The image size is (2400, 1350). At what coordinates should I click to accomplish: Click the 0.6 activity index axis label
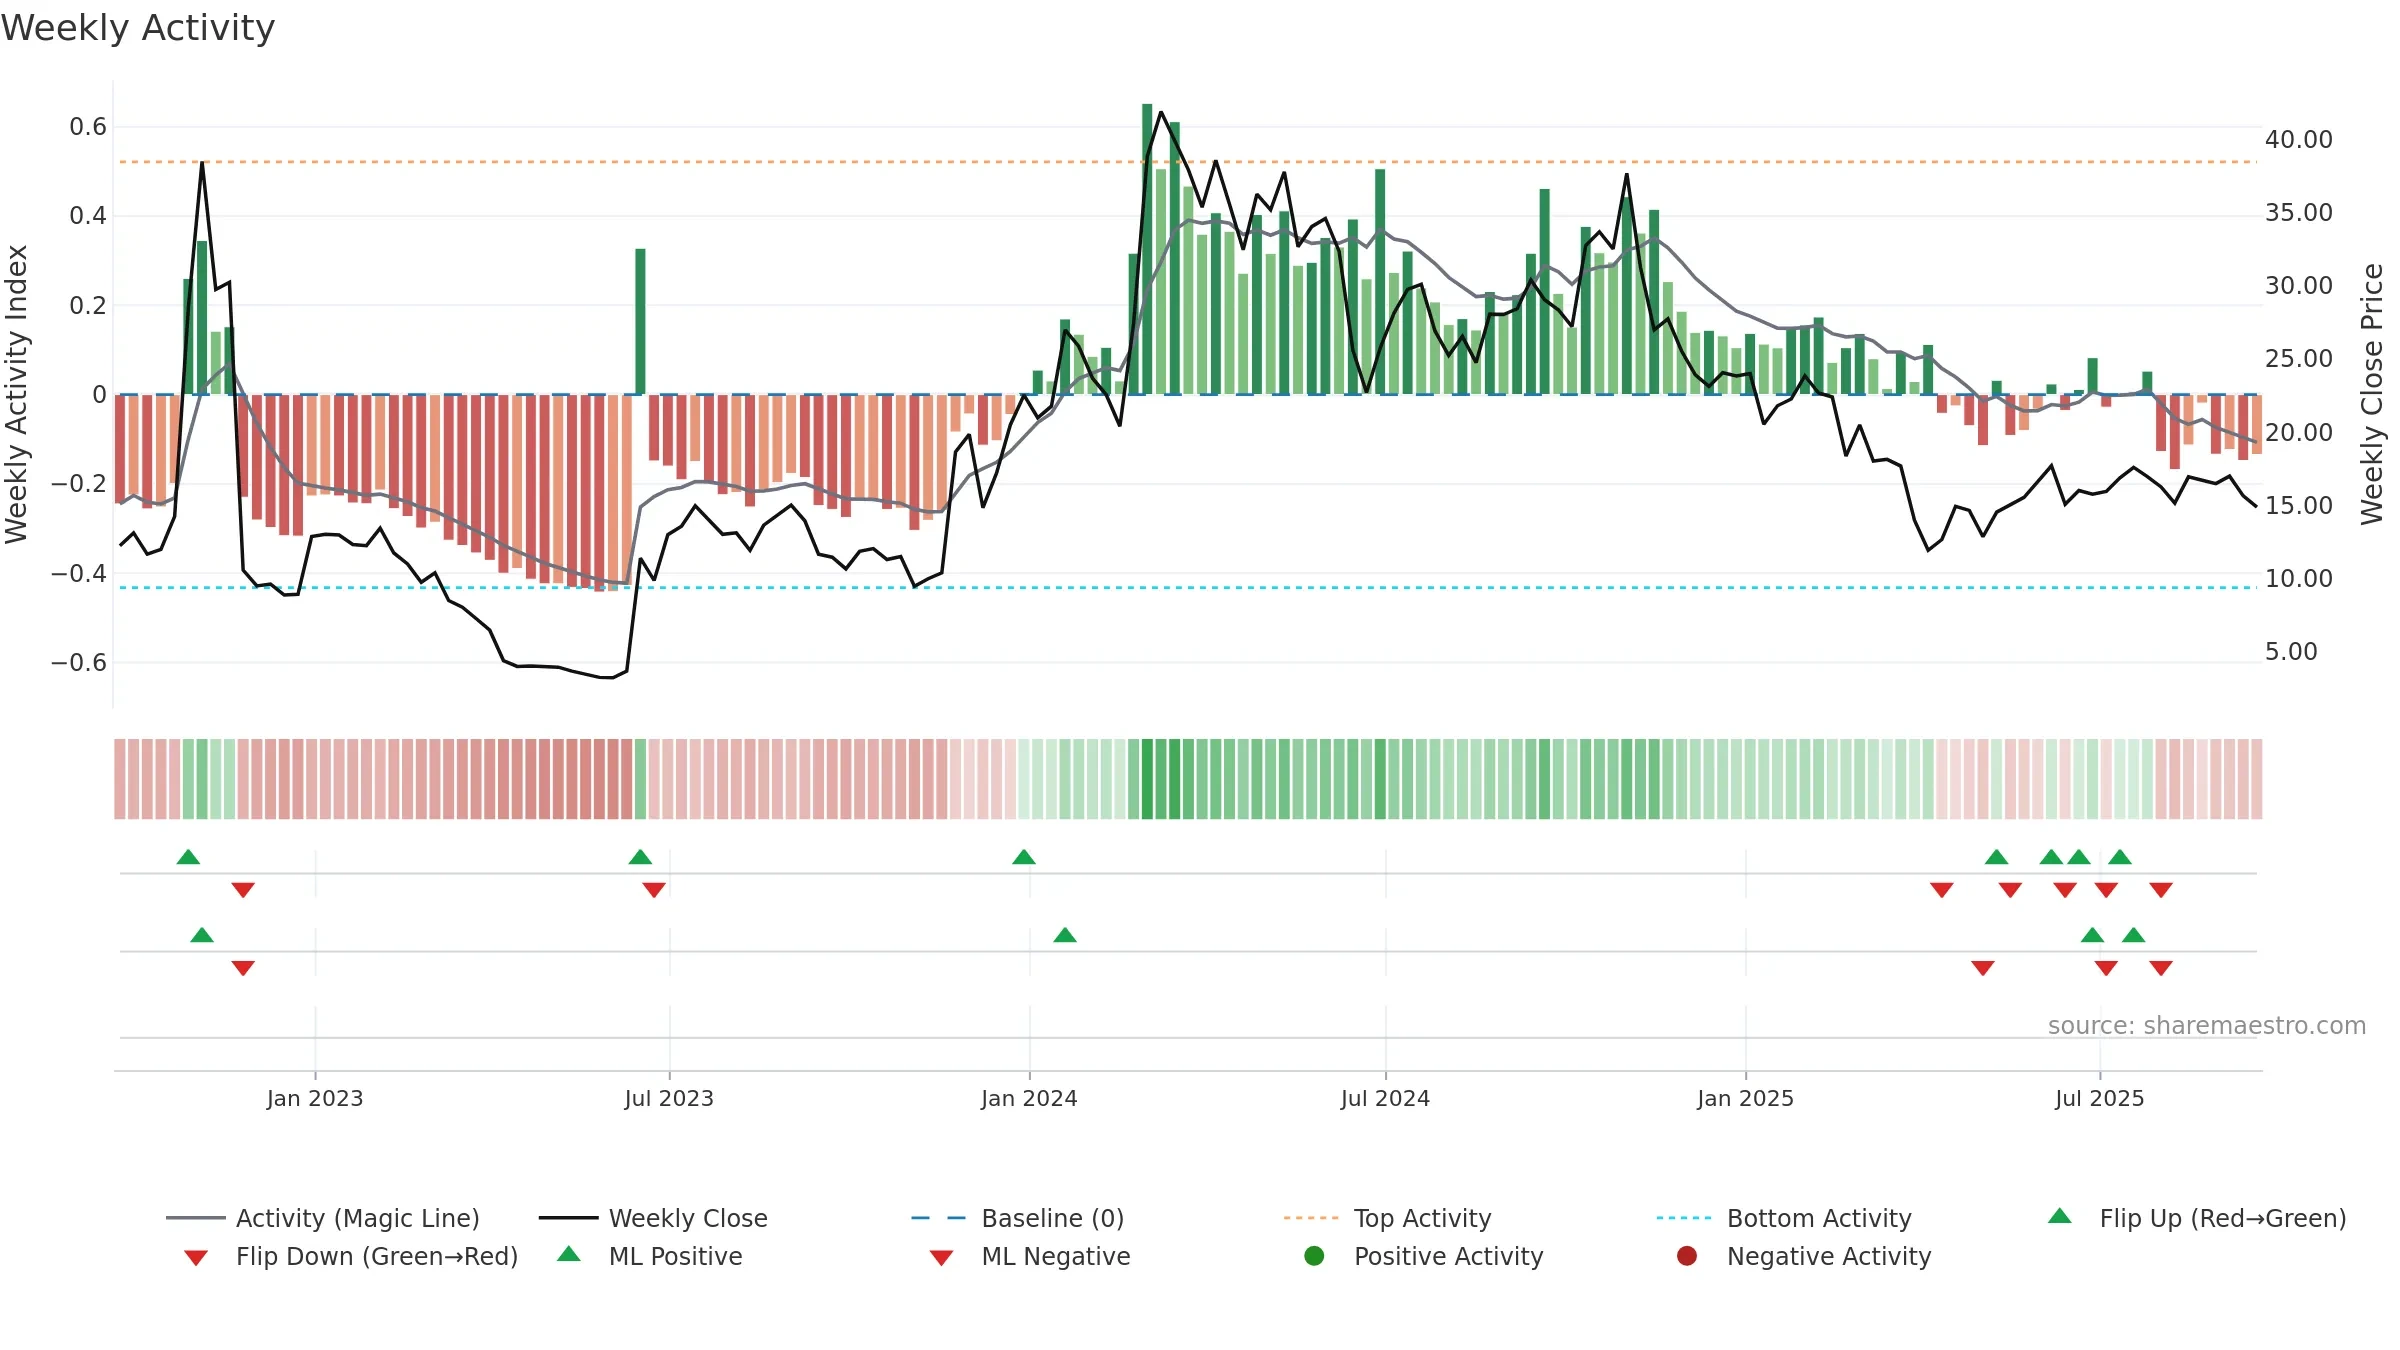(88, 126)
